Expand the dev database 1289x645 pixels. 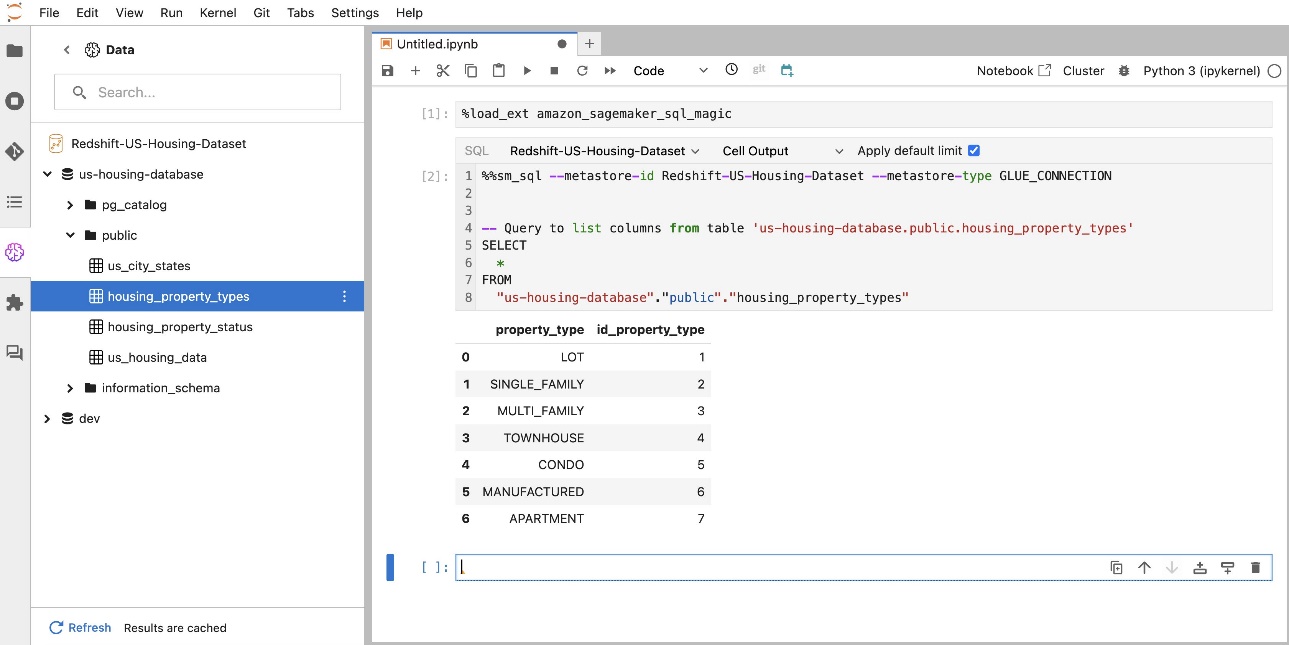(47, 419)
